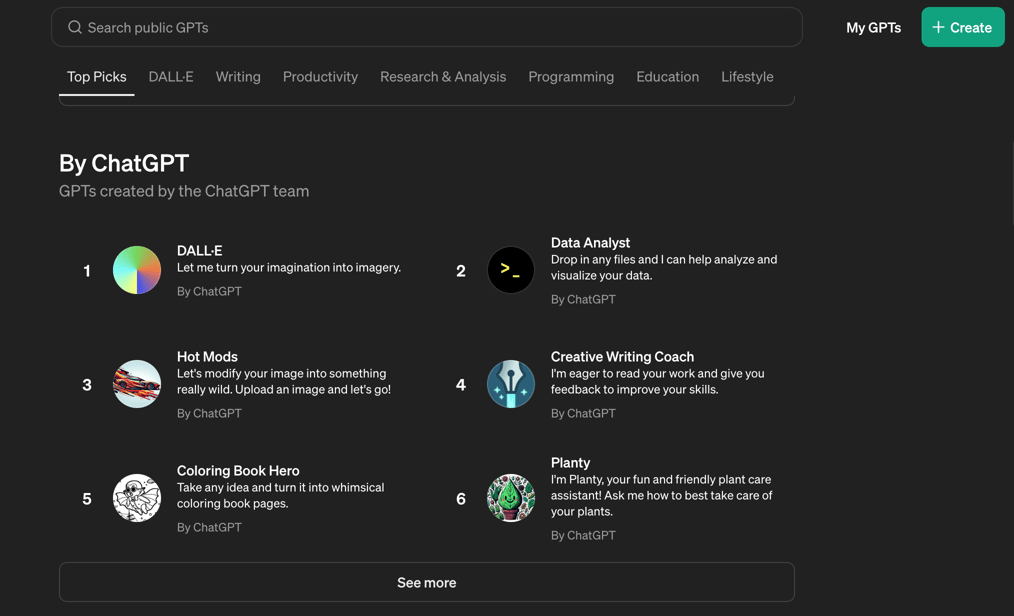The image size is (1014, 616).
Task: Switch to the Education category
Action: tap(667, 76)
